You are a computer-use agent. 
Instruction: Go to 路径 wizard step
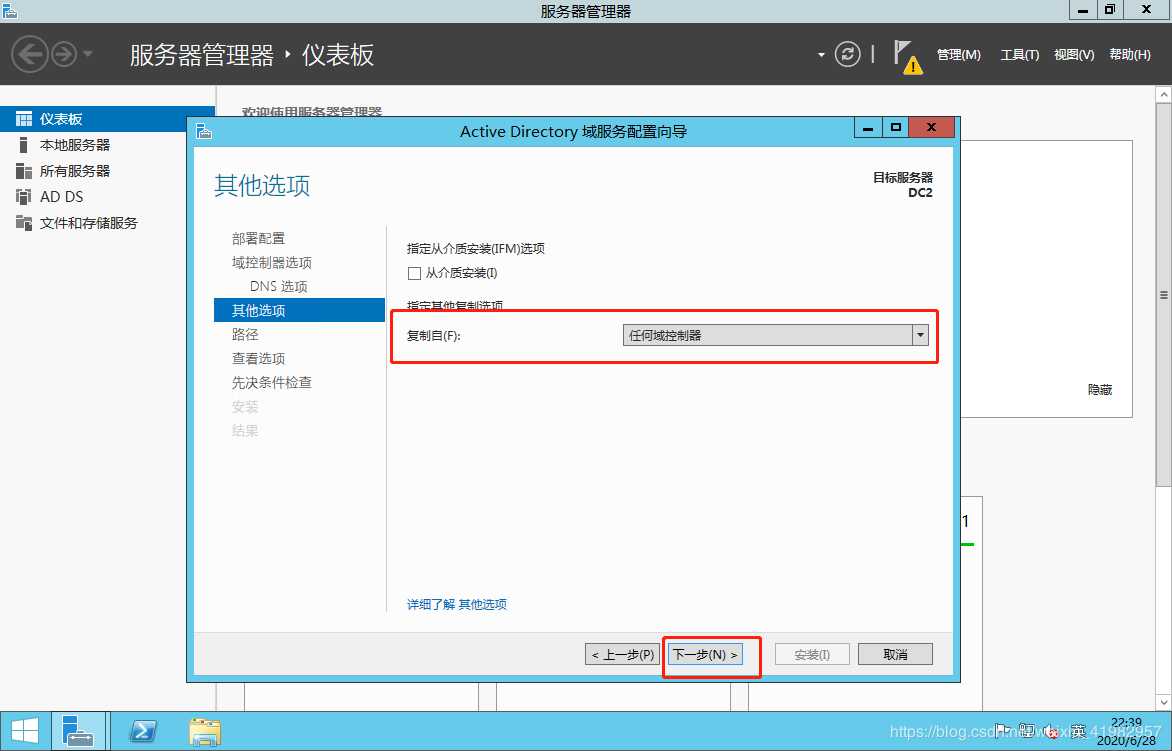244,334
